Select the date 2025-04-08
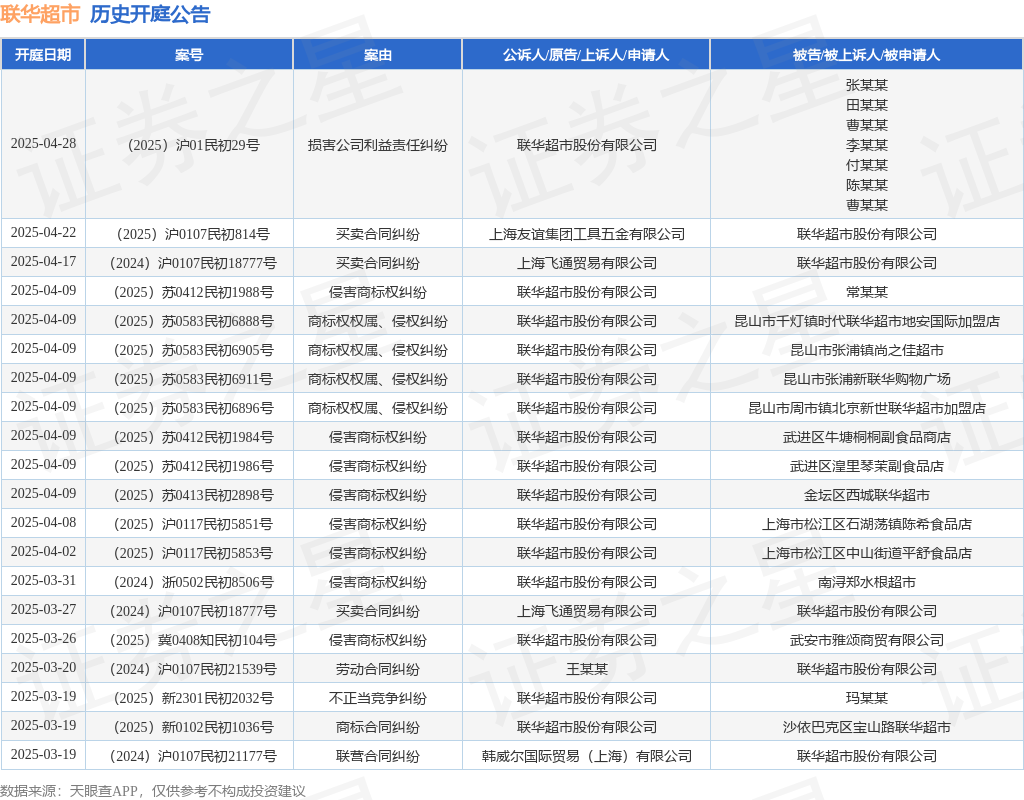Viewport: 1024px width, 800px height. click(43, 522)
